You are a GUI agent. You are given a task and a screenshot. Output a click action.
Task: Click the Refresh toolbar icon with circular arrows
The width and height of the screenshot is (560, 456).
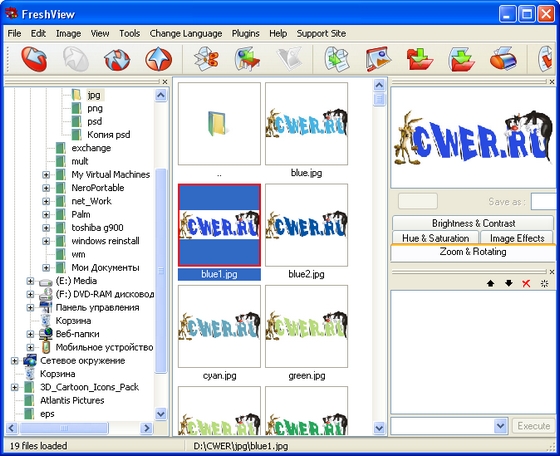coord(117,59)
